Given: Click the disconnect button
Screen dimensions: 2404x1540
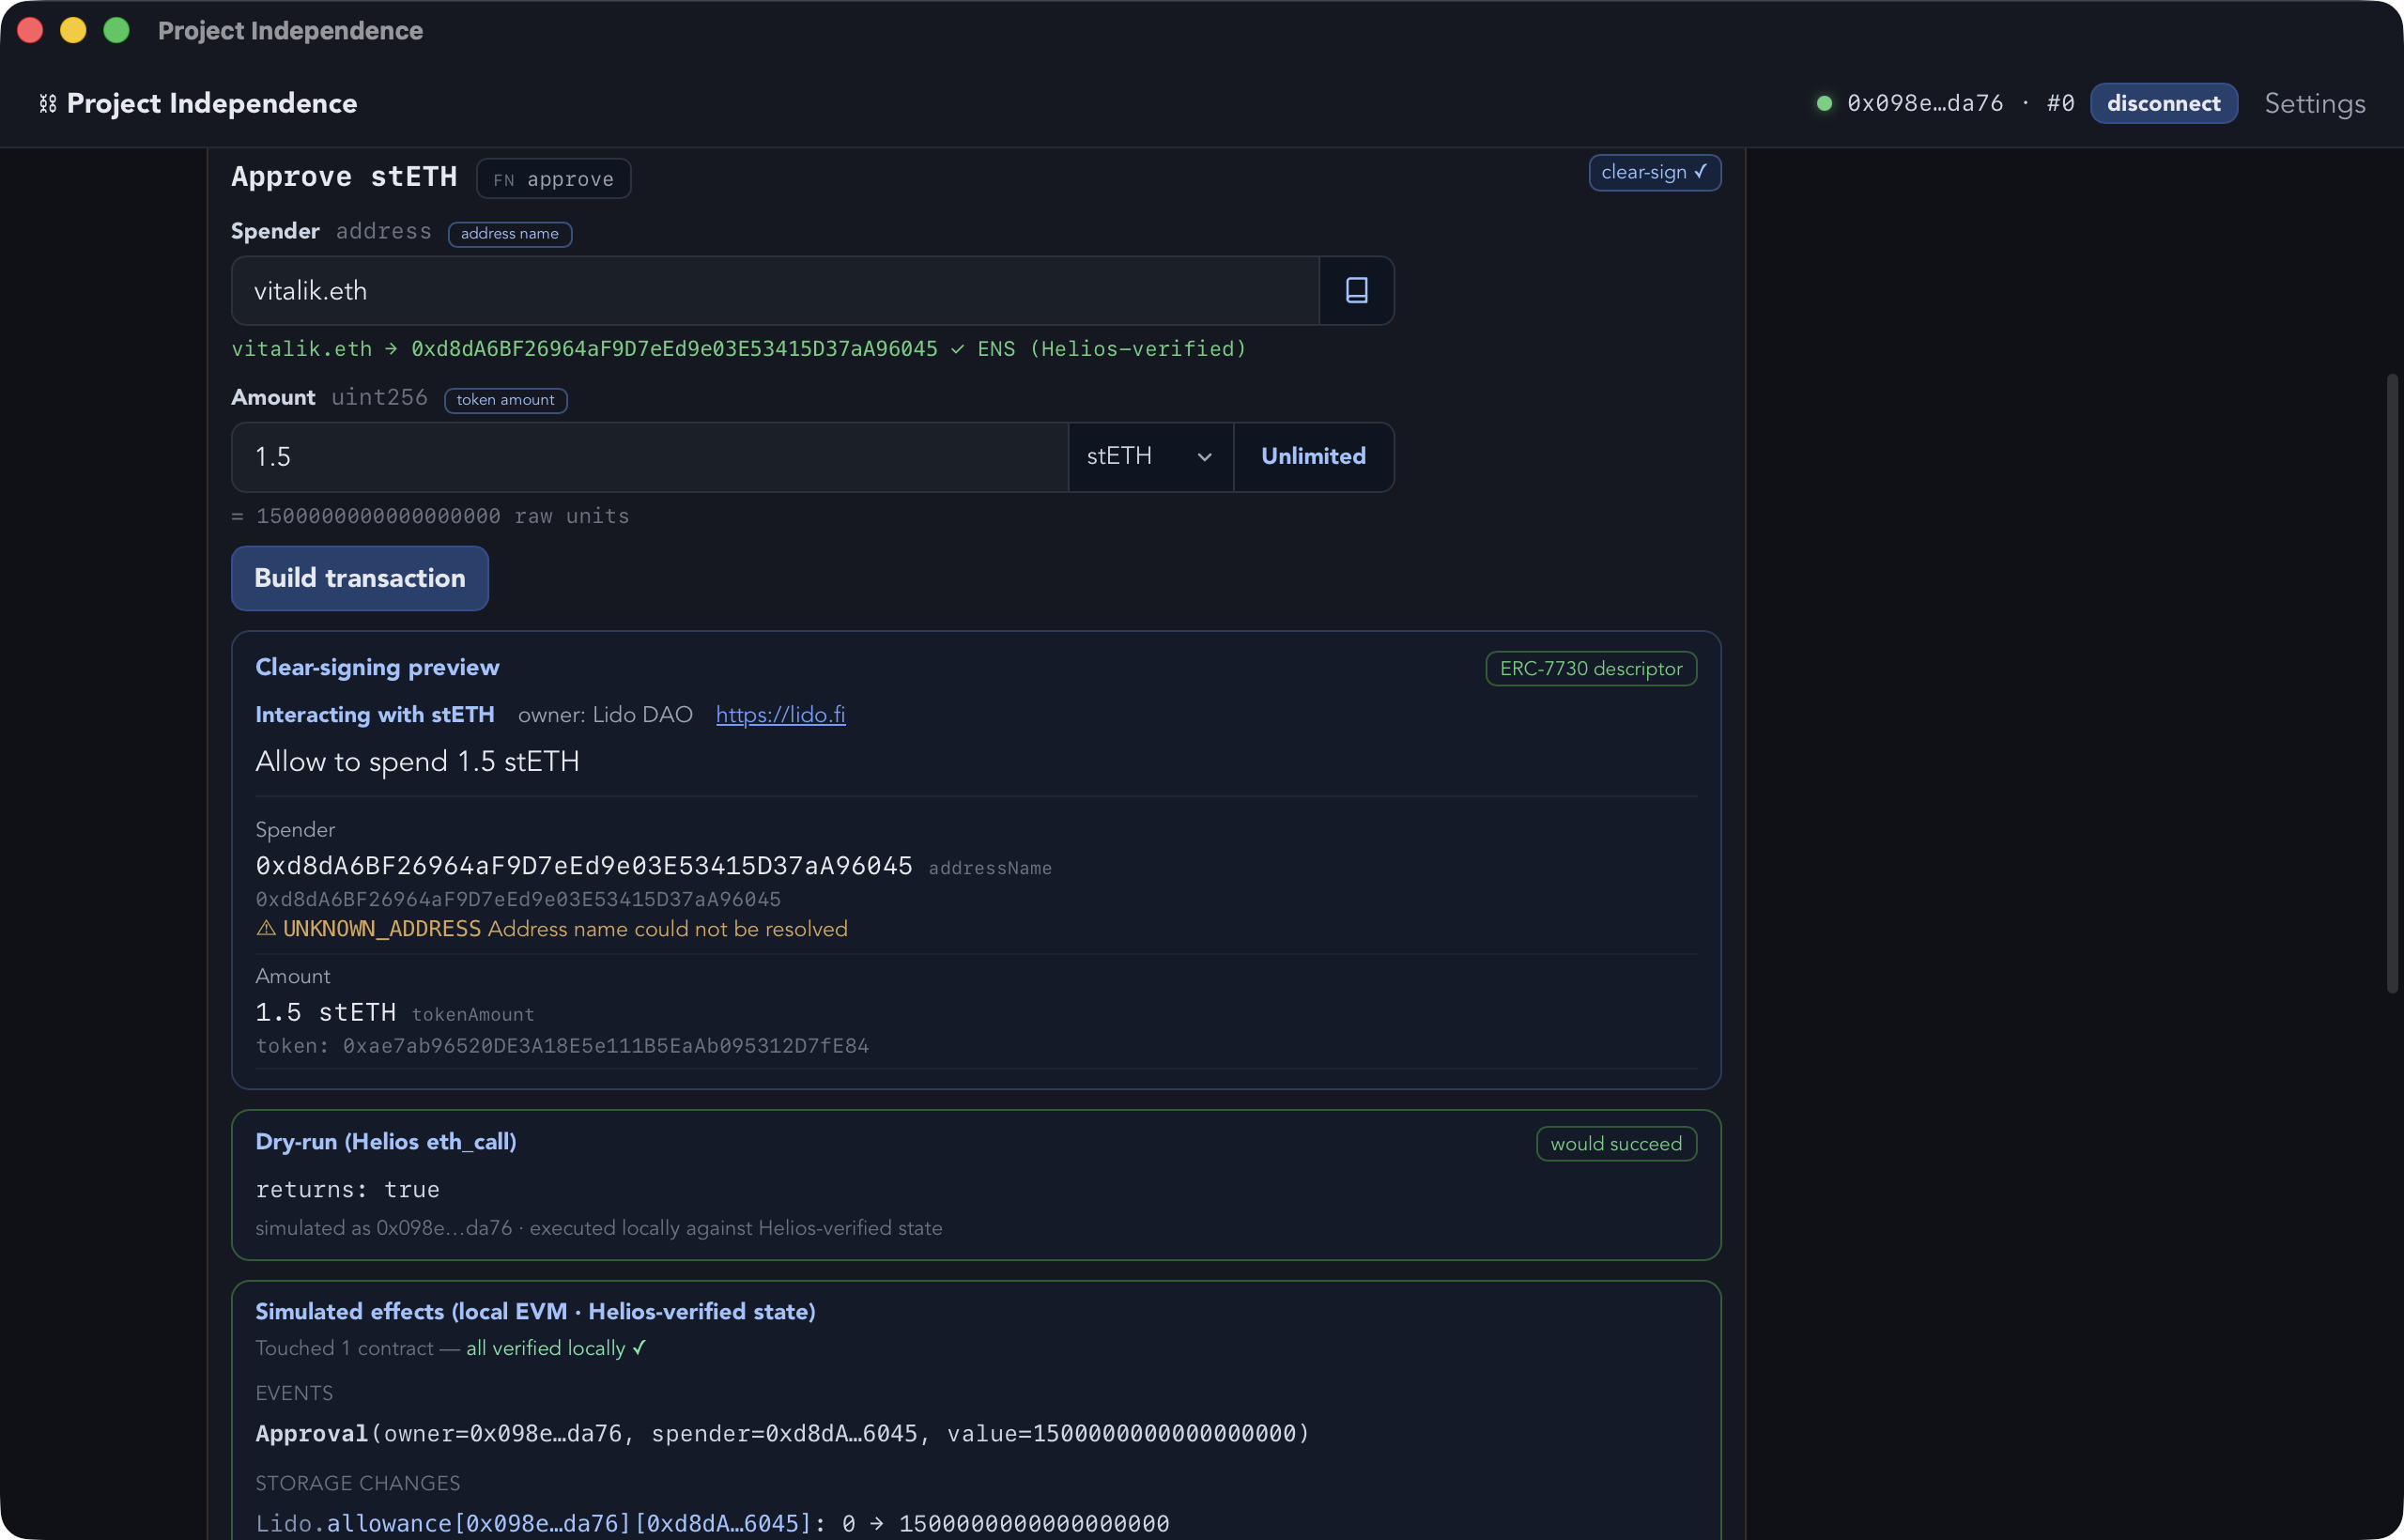Looking at the screenshot, I should [x=2163, y=103].
